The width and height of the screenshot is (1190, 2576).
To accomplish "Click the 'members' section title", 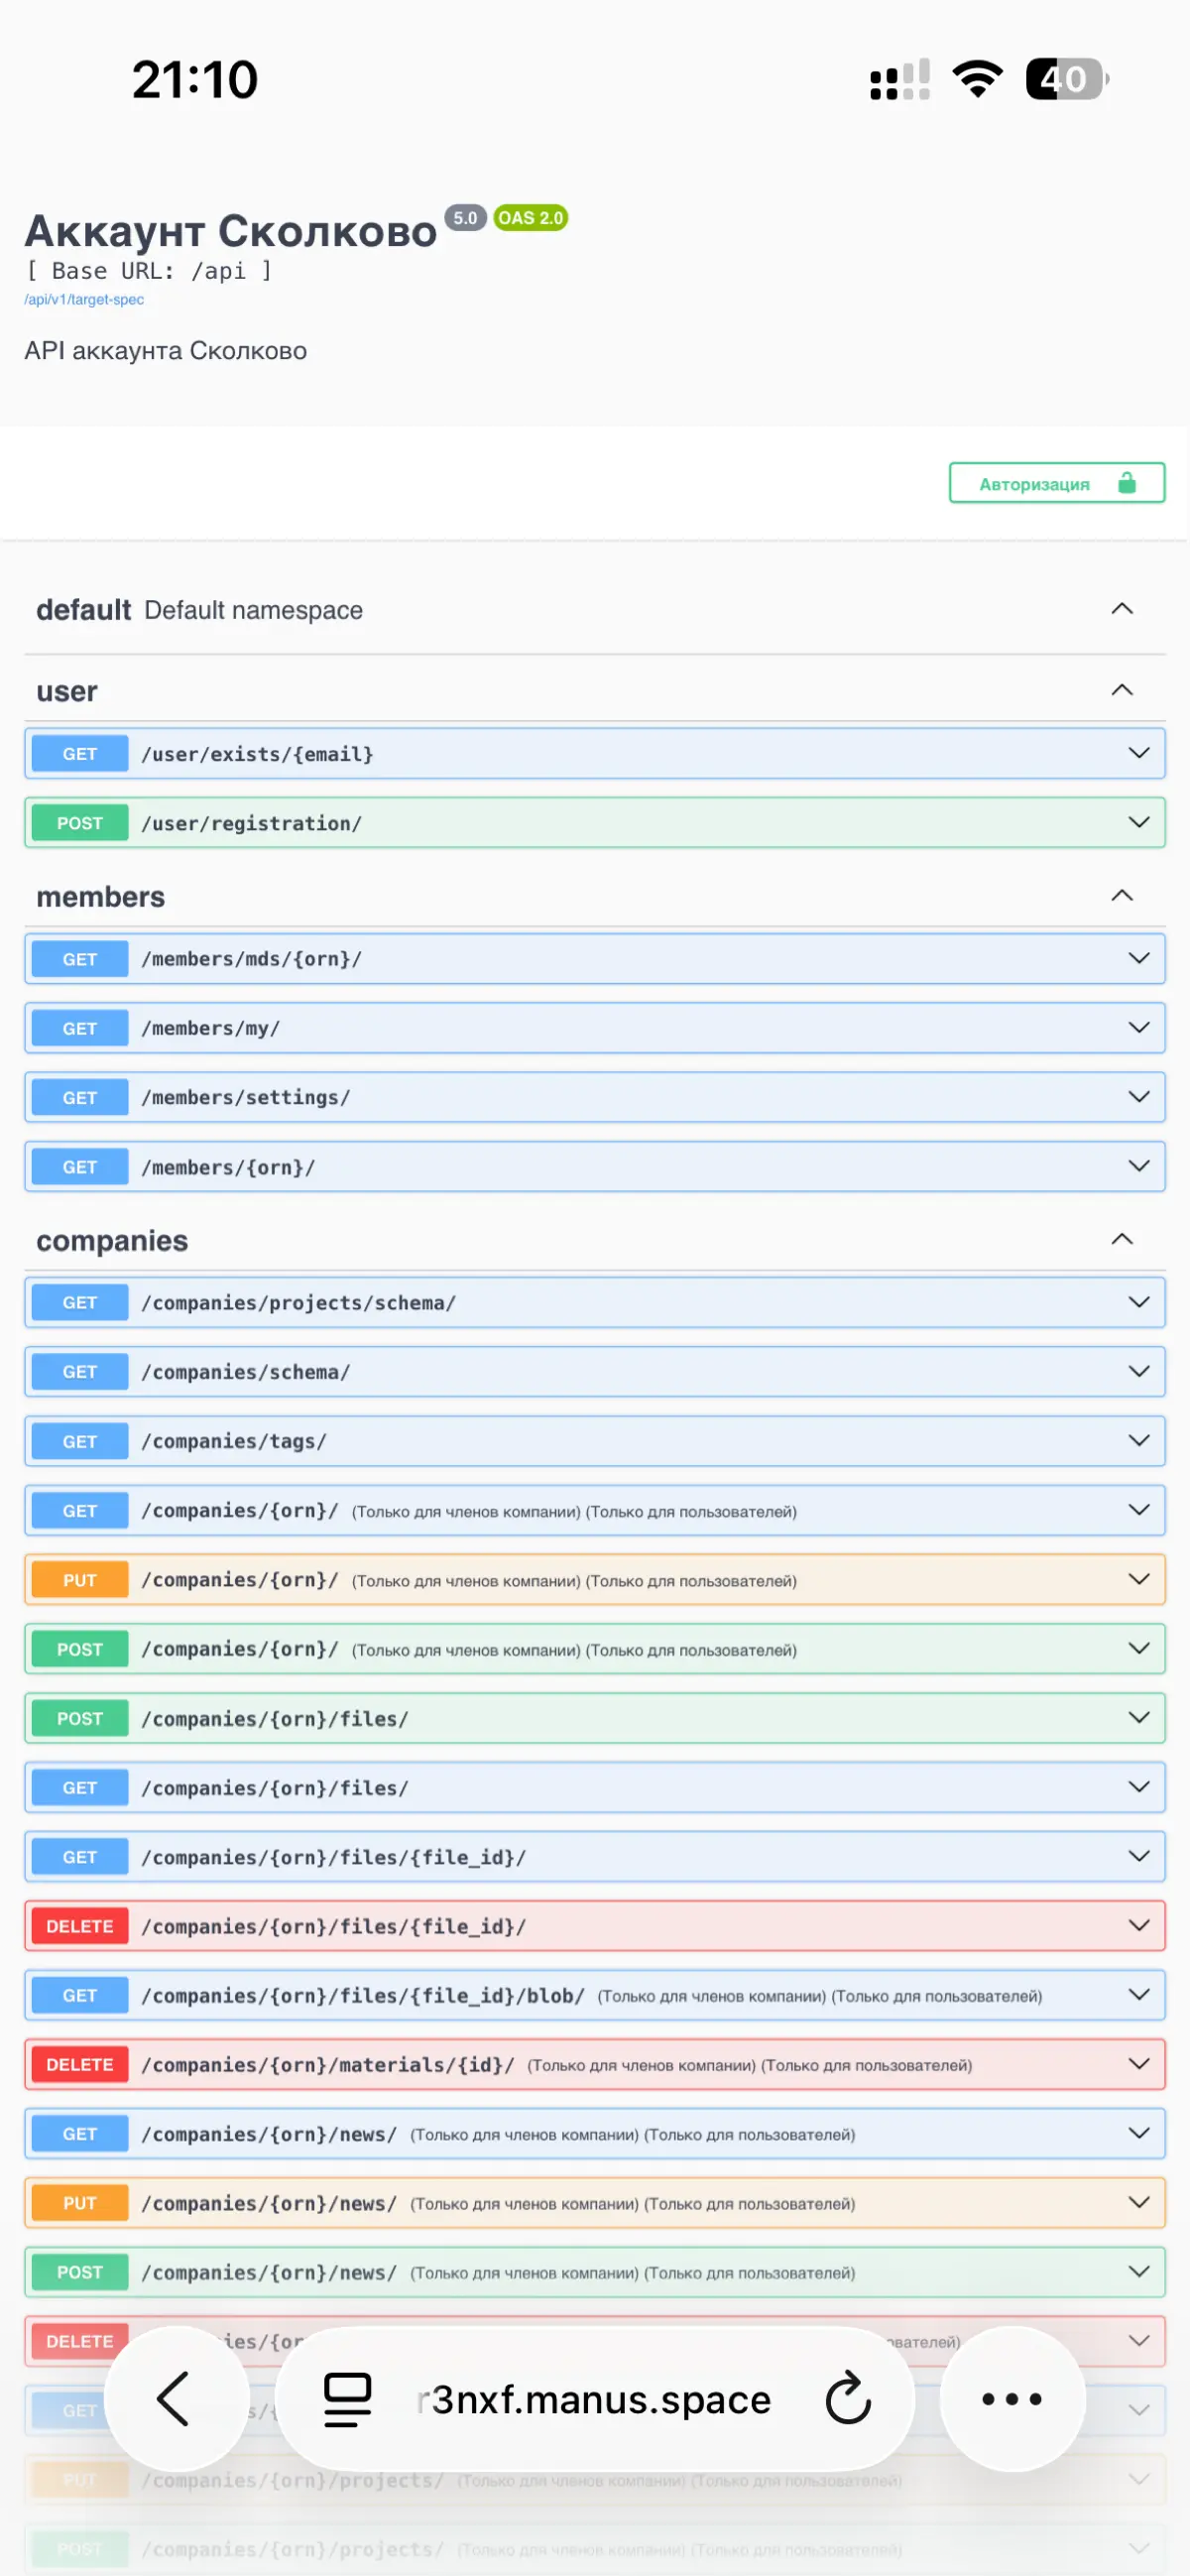I will click(101, 896).
